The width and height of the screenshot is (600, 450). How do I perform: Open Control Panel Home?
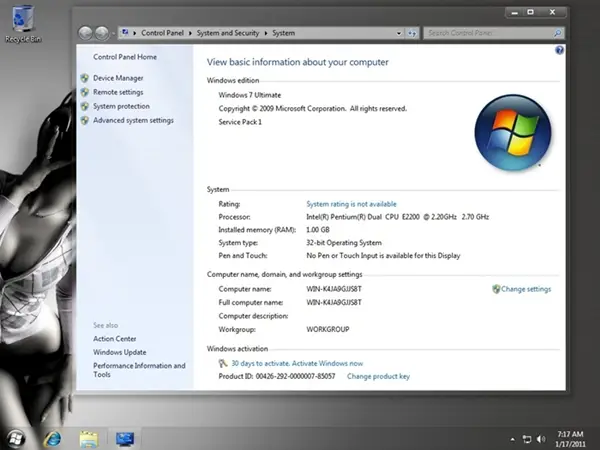[125, 57]
